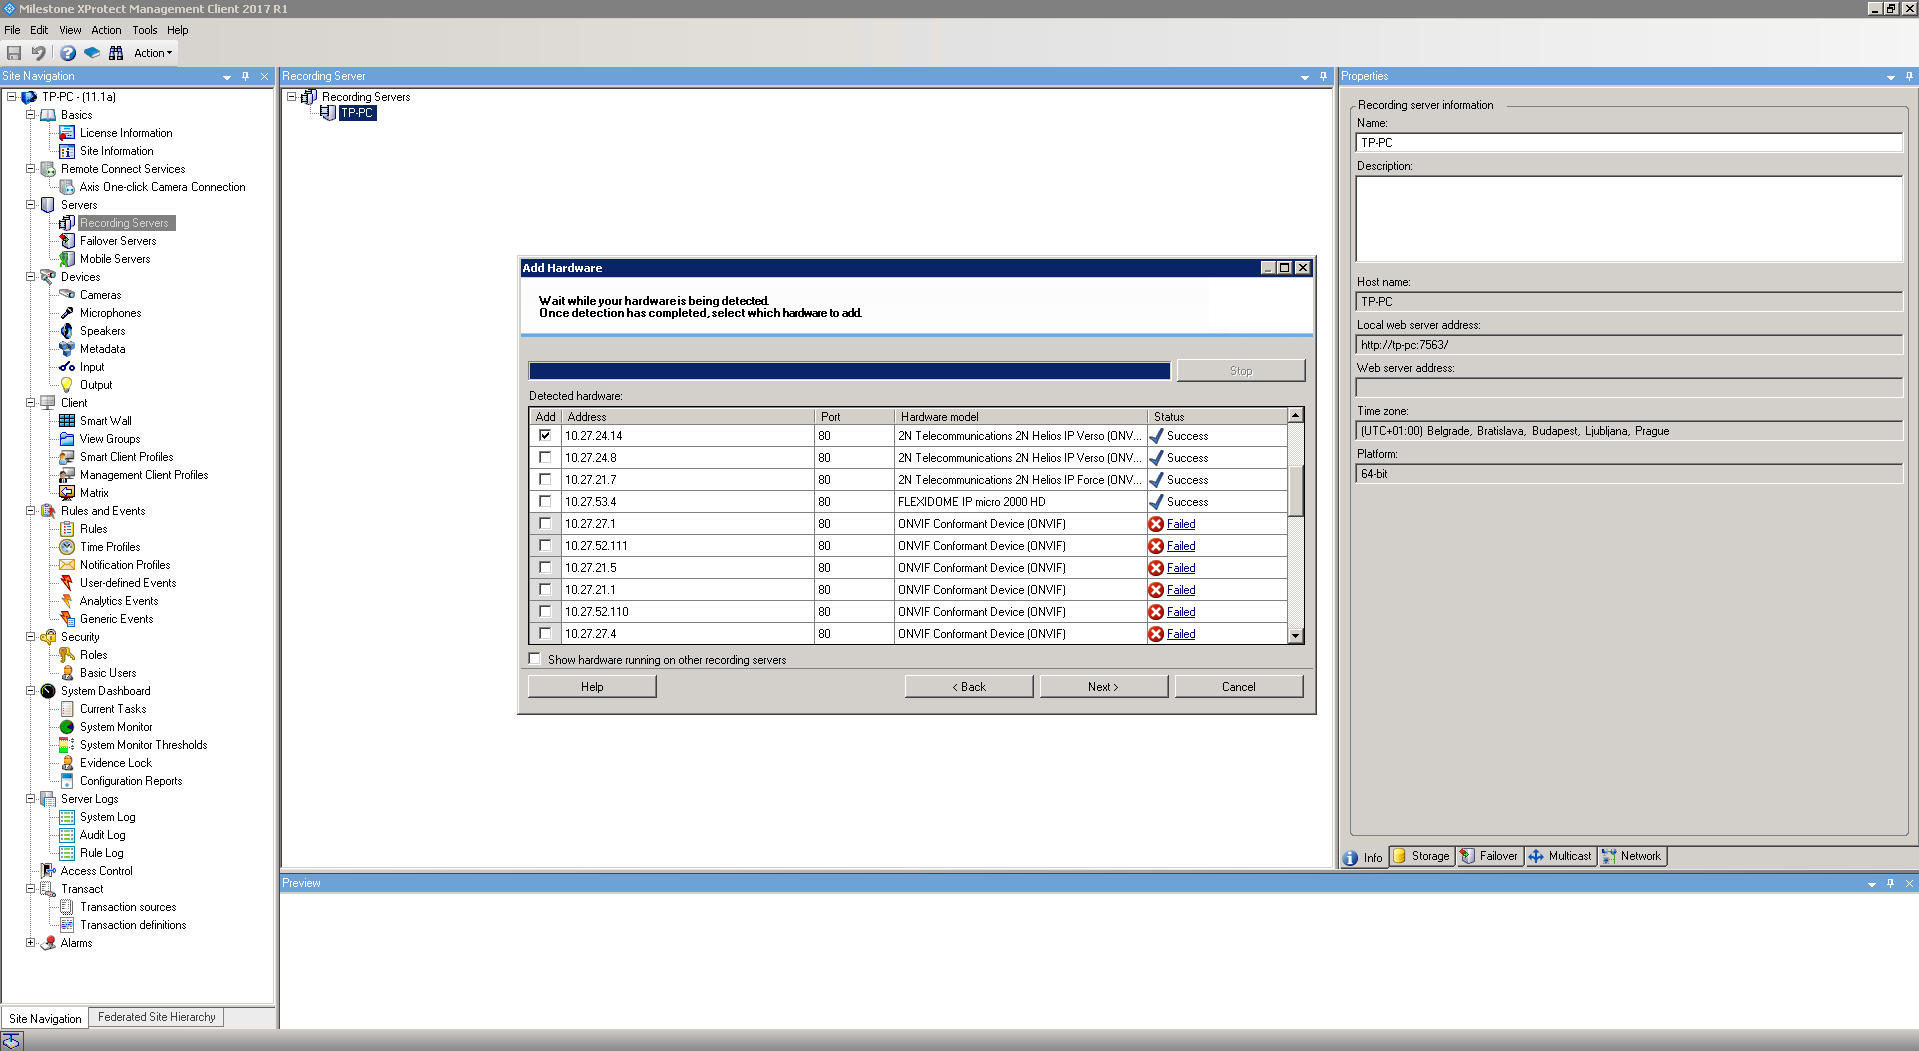The width and height of the screenshot is (1919, 1051).
Task: Open the Failed link for 10.27.27.1
Action: (x=1180, y=523)
